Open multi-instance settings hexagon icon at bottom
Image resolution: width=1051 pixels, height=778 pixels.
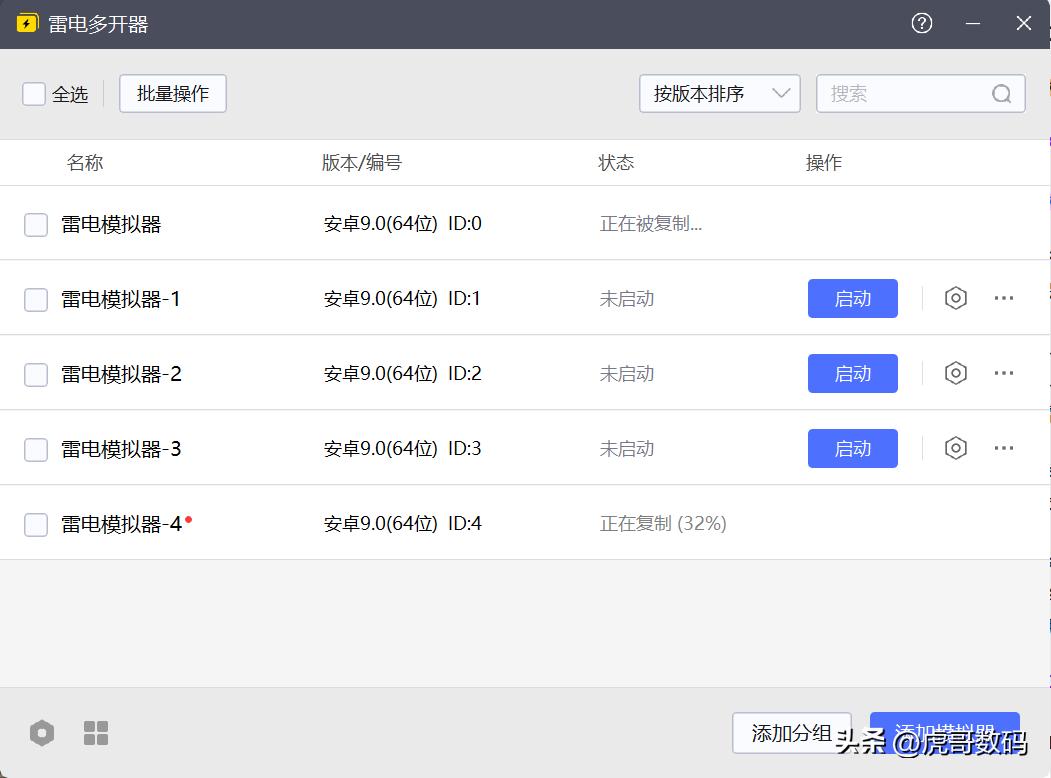(x=42, y=733)
